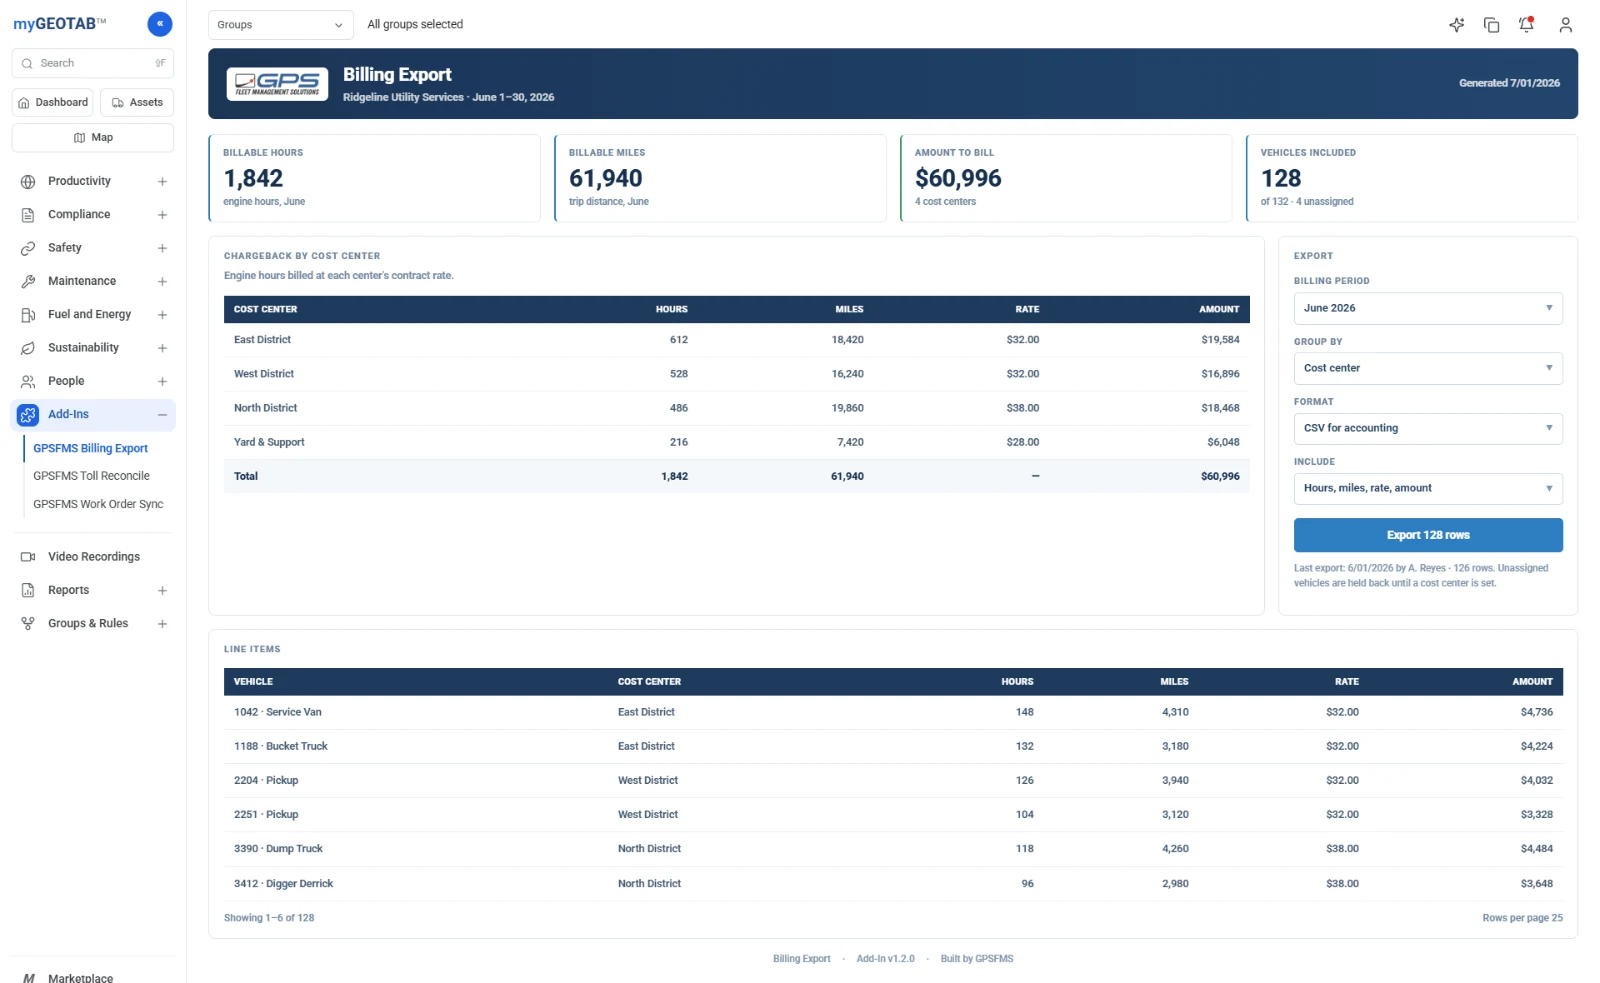This screenshot has height=983, width=1600.
Task: Click the Add-Ins puzzle icon
Action: click(28, 415)
